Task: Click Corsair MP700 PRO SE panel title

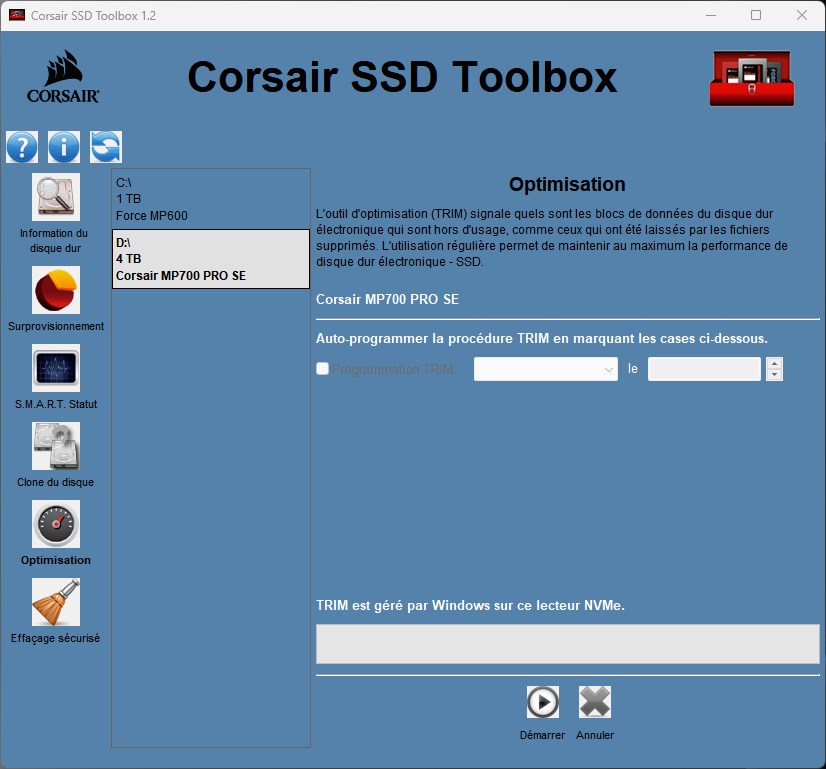Action: pos(387,300)
